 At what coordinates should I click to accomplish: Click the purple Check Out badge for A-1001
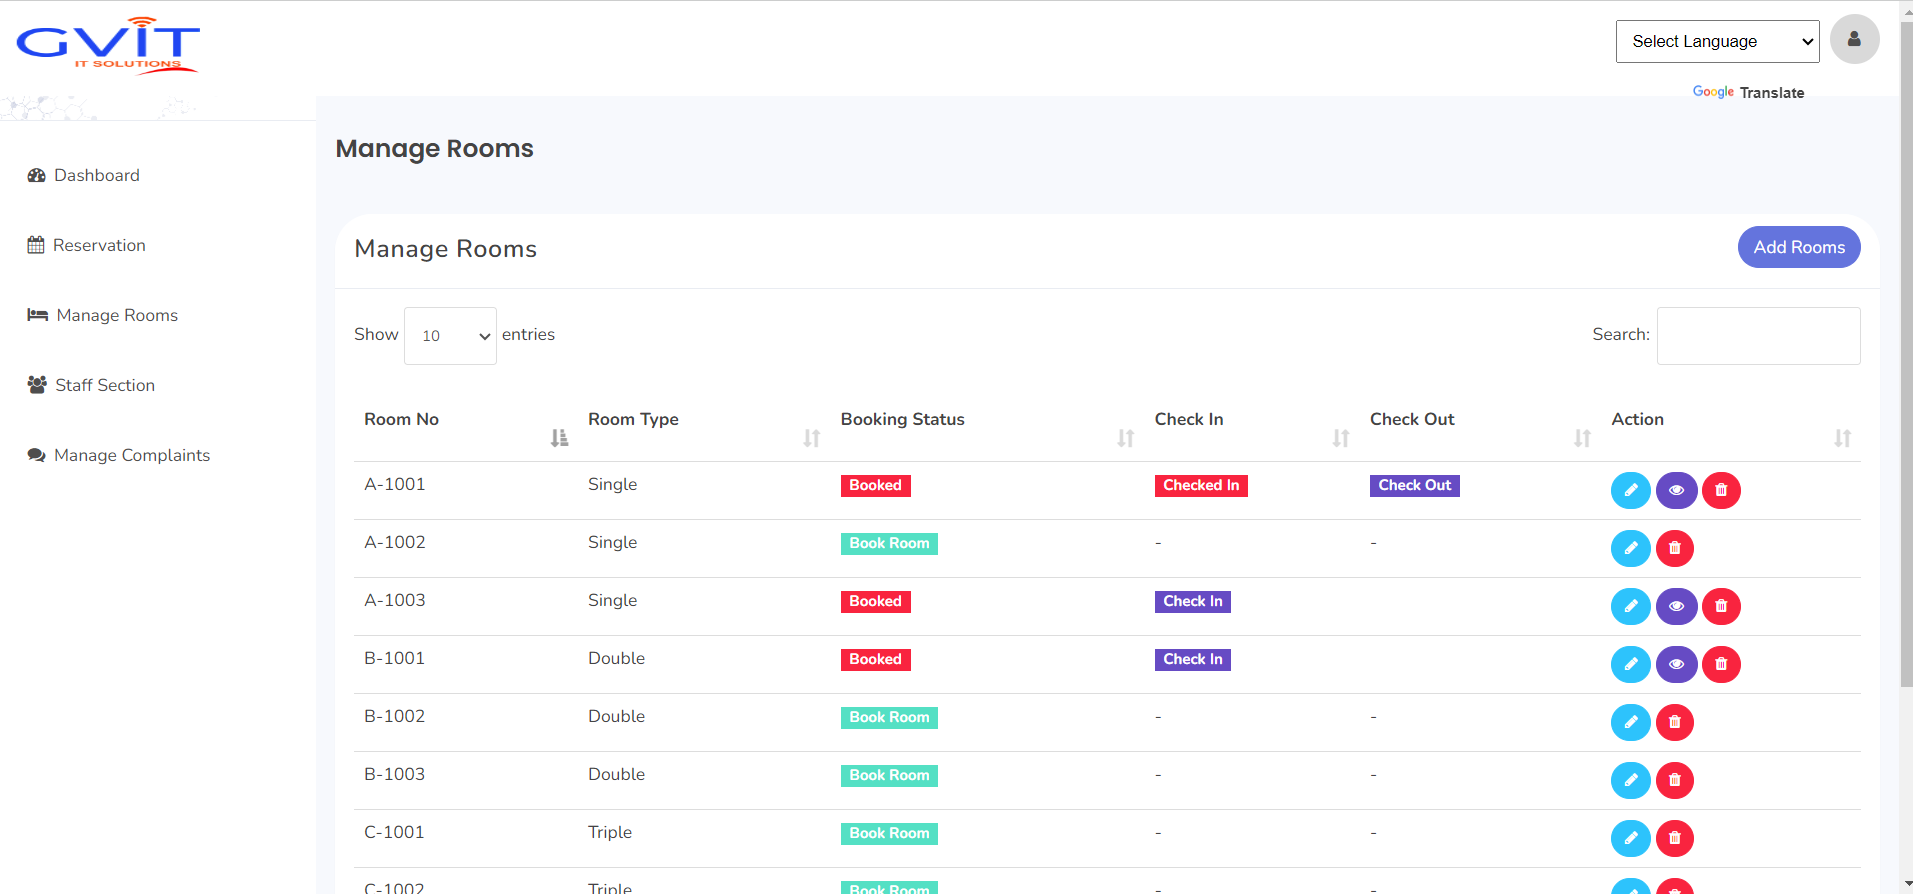1414,485
